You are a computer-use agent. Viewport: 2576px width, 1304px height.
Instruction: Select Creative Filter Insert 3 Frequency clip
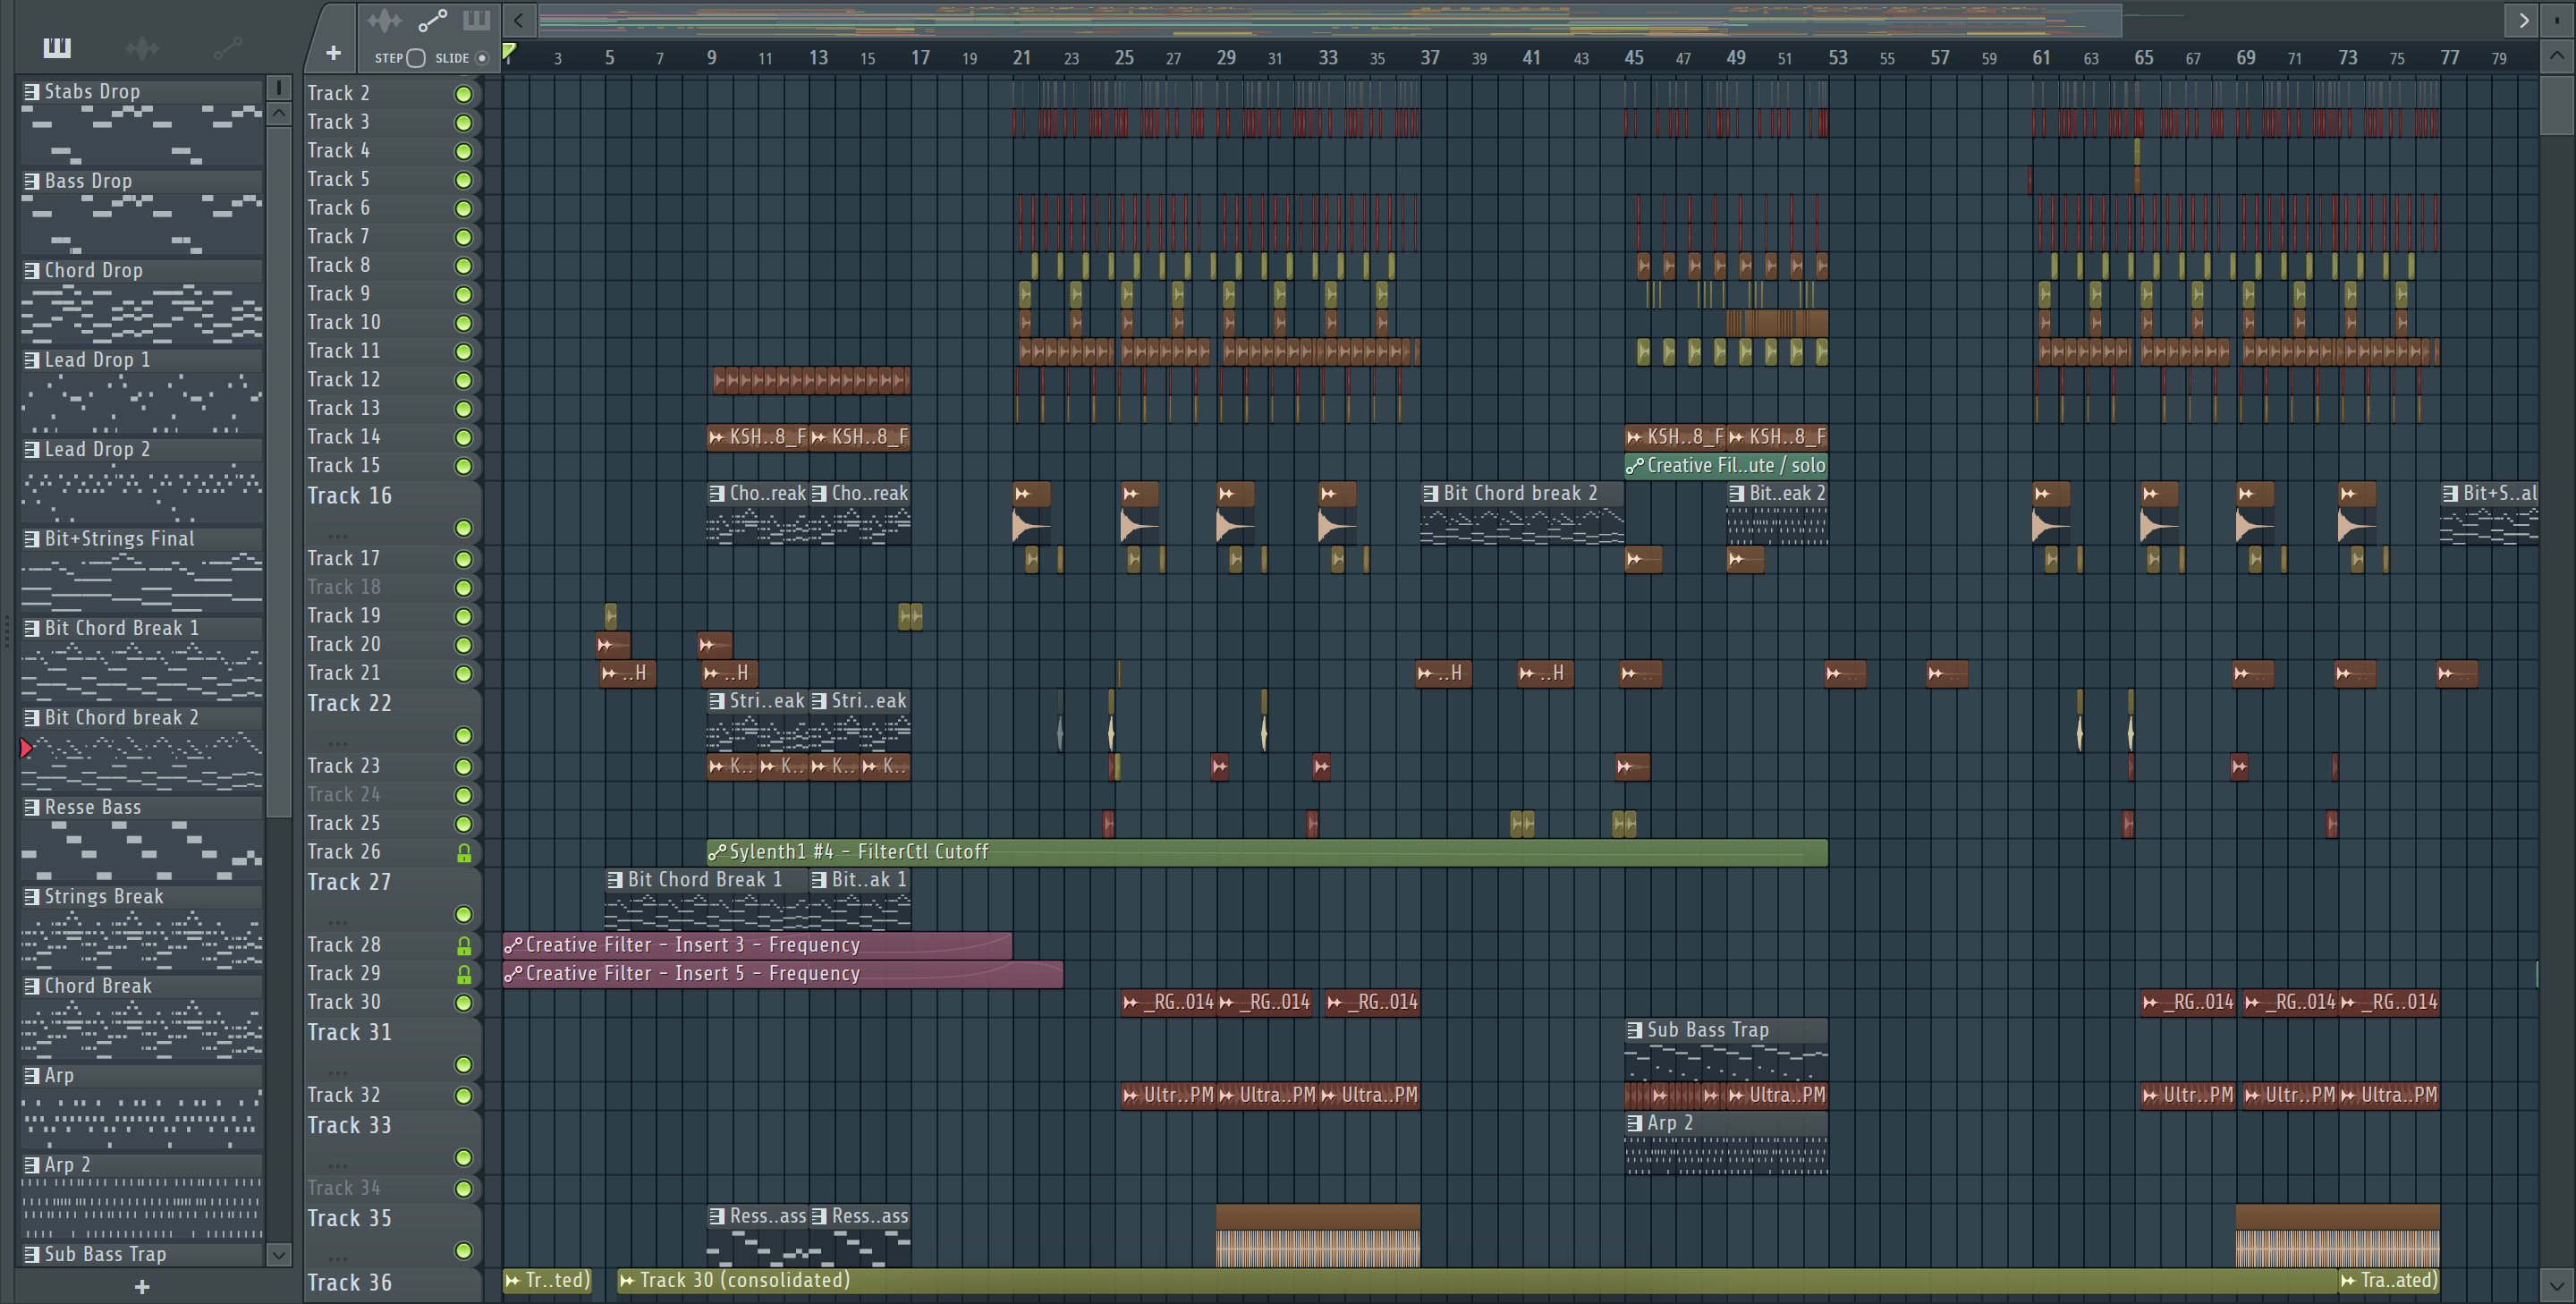tap(757, 945)
